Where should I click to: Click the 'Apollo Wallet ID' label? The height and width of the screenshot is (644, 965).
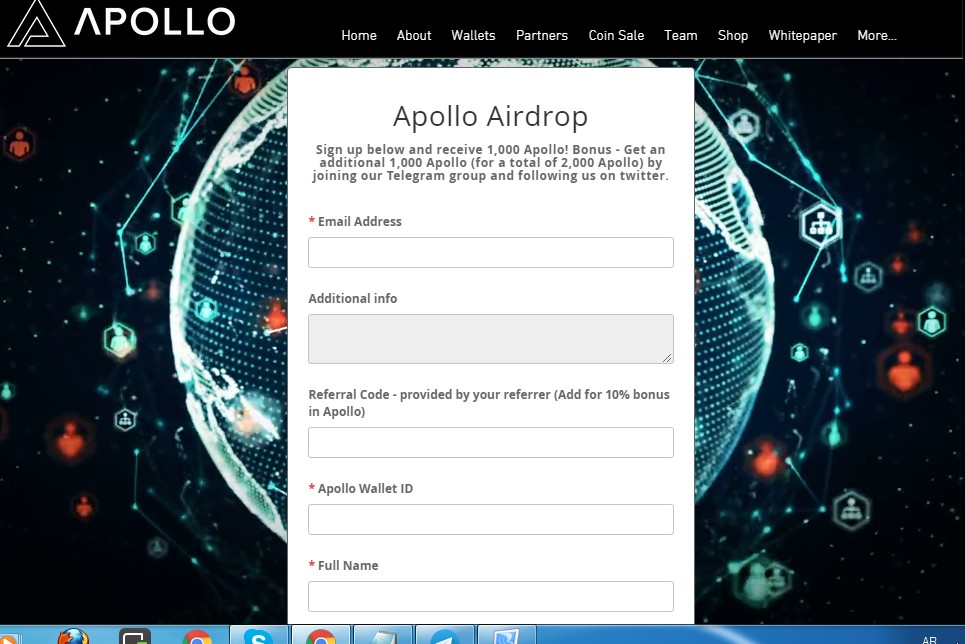click(x=365, y=489)
